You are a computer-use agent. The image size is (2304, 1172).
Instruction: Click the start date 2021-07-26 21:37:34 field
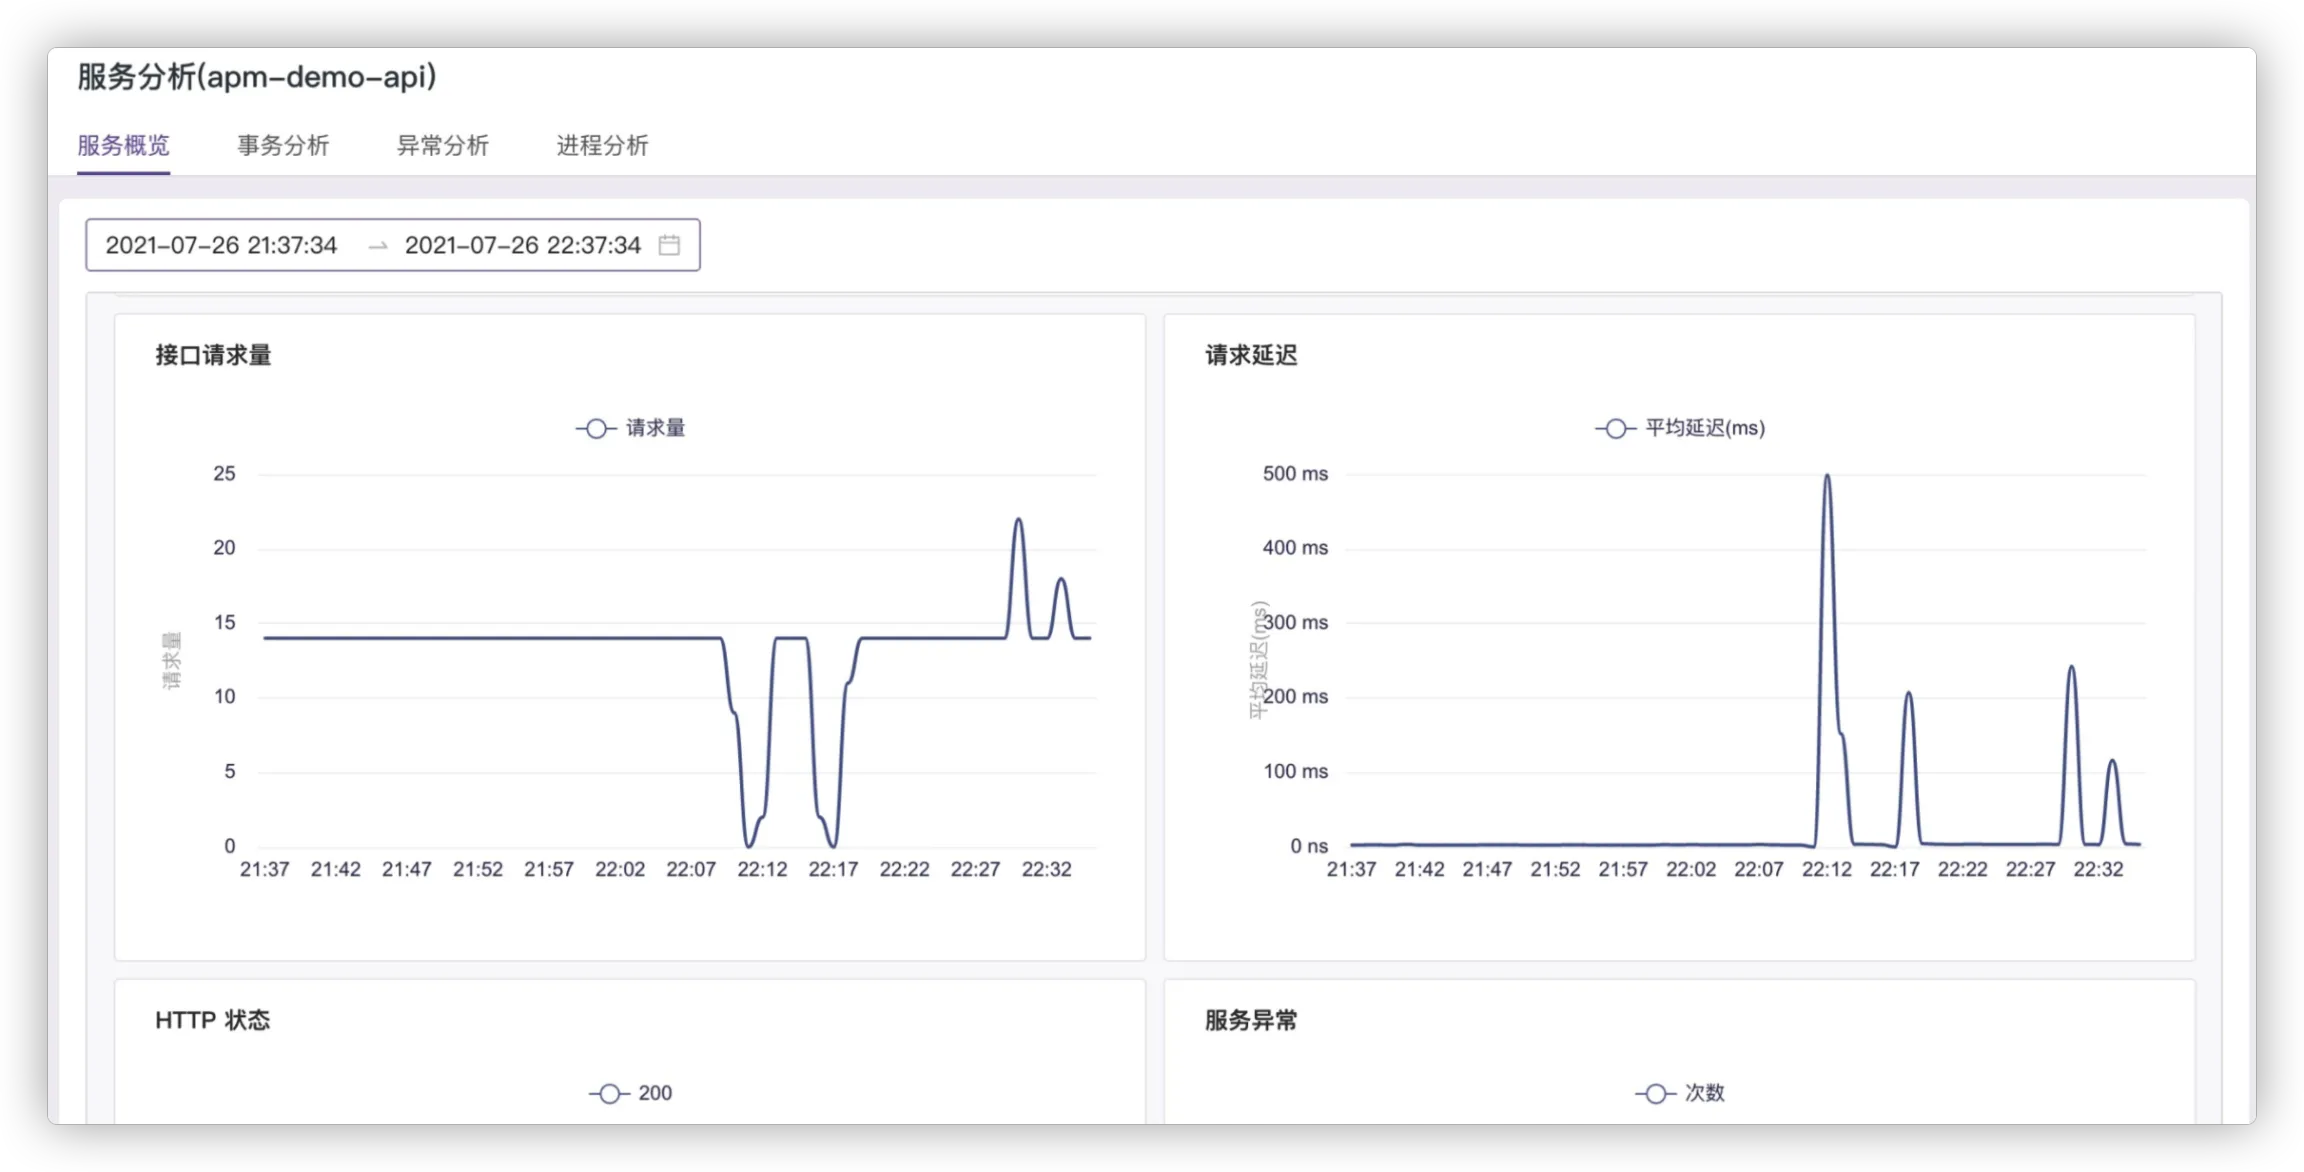point(222,245)
